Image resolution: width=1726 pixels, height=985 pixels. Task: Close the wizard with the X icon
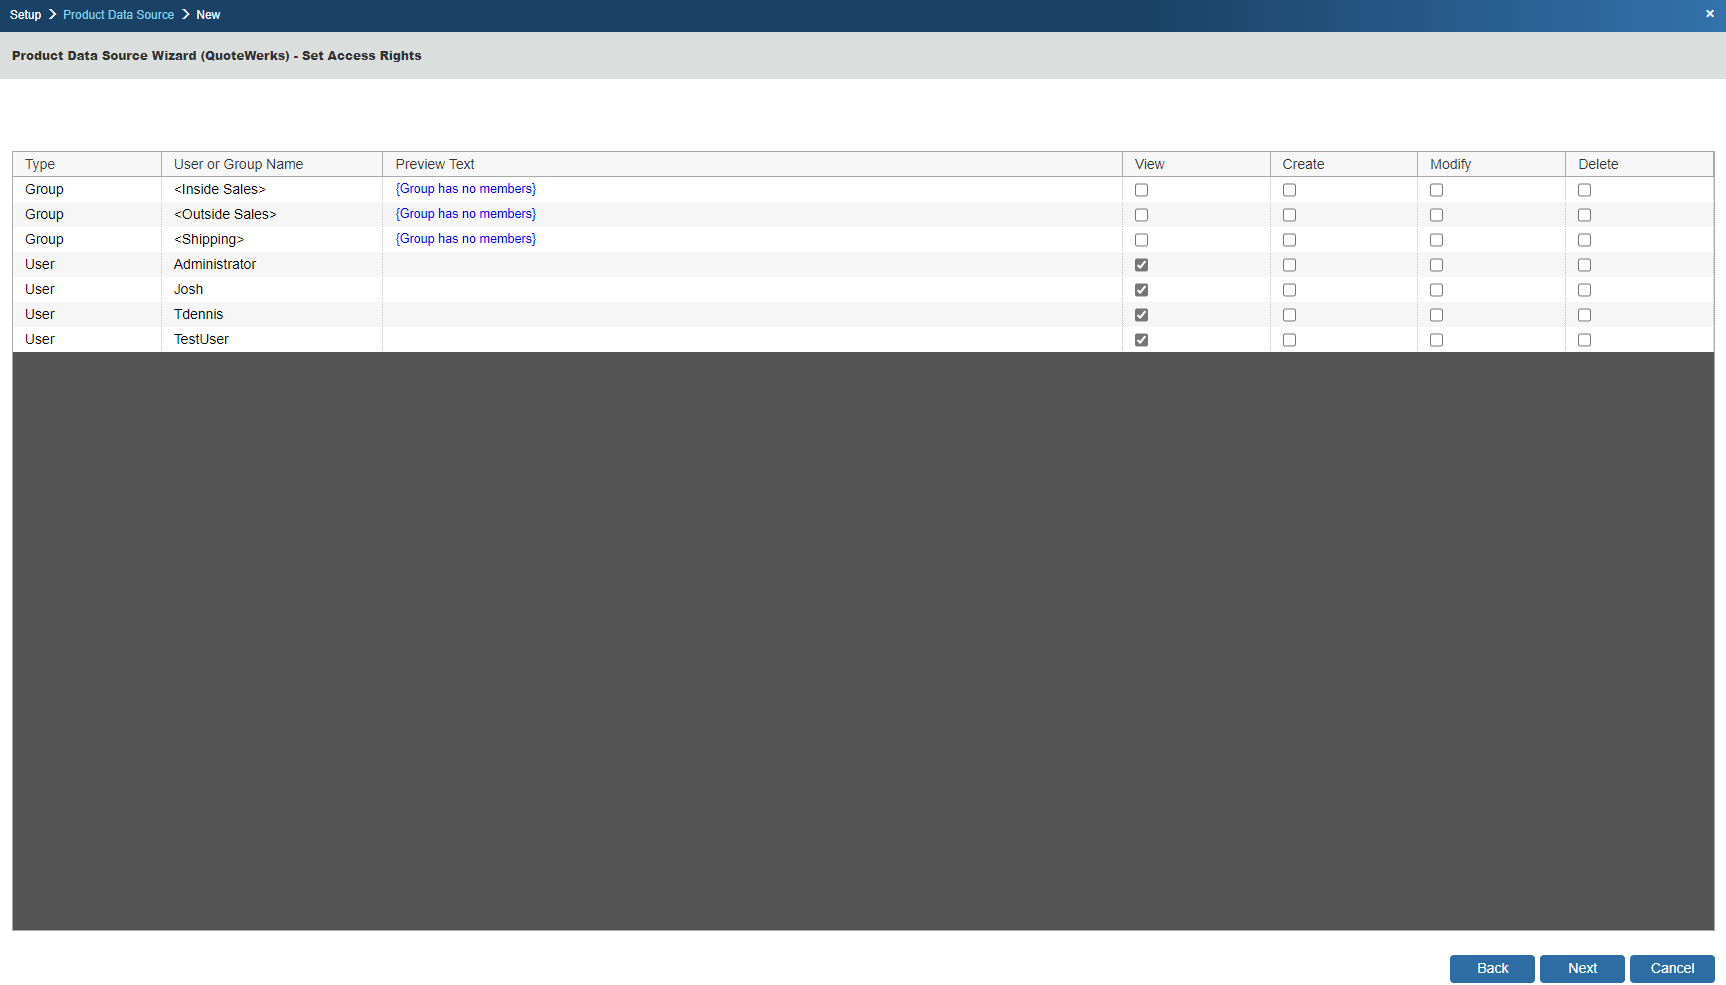pyautogui.click(x=1709, y=14)
